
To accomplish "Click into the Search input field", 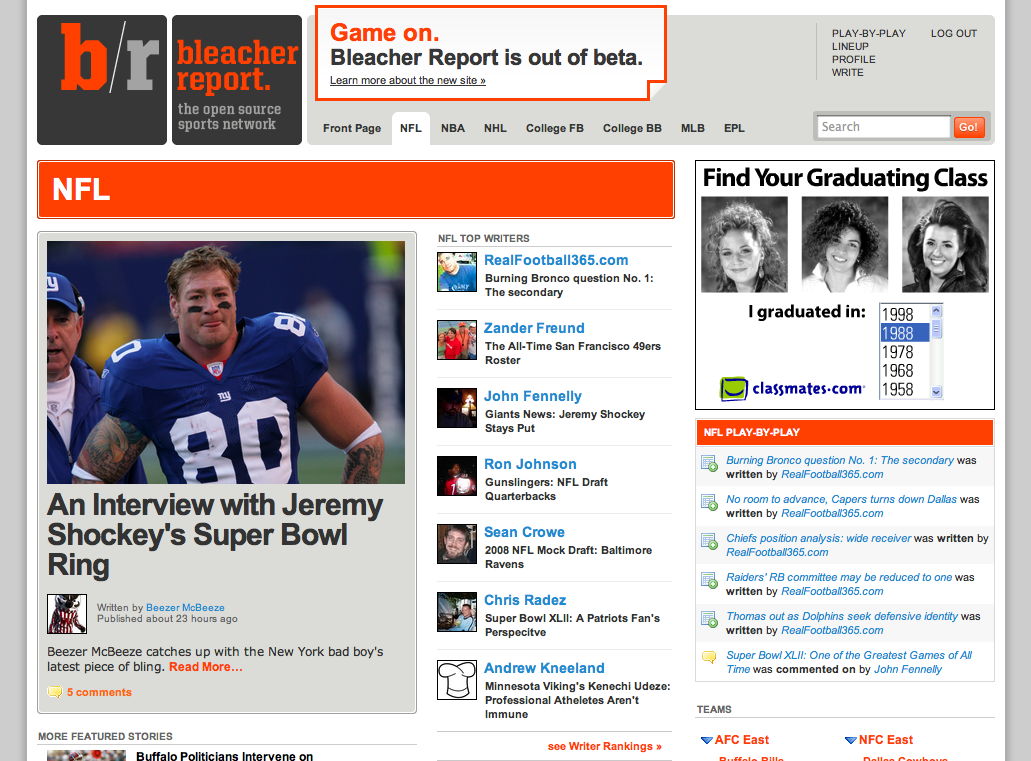I will 883,127.
